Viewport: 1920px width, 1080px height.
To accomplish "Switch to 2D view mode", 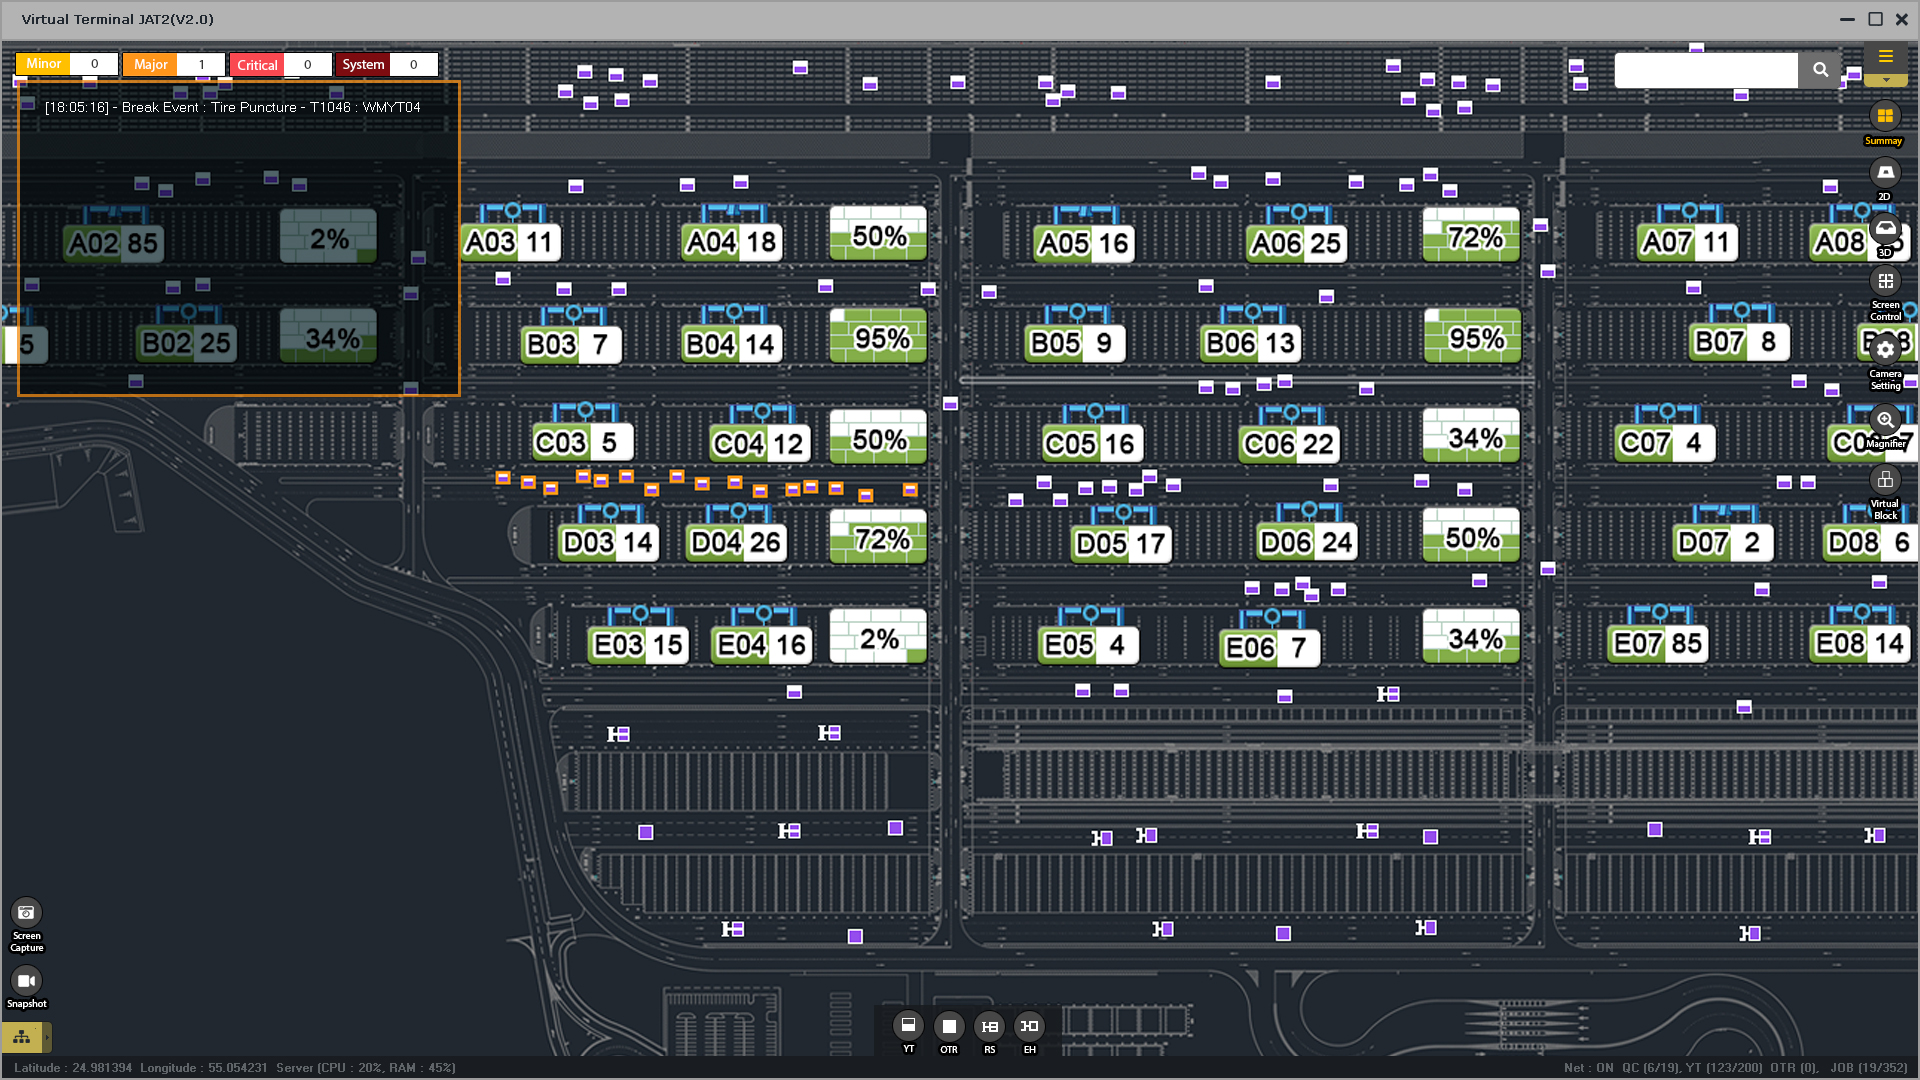I will [1885, 173].
